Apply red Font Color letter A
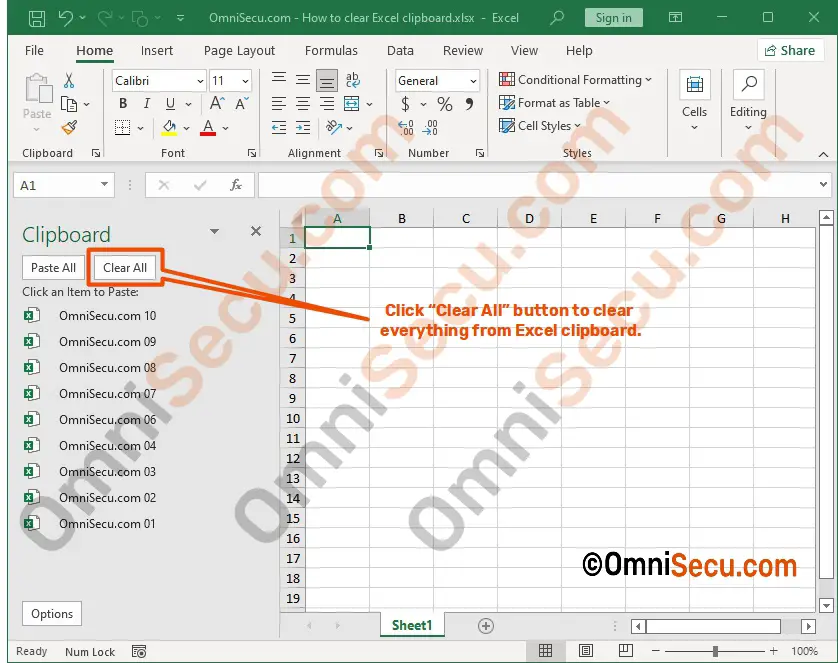The image size is (838, 663). coord(208,128)
